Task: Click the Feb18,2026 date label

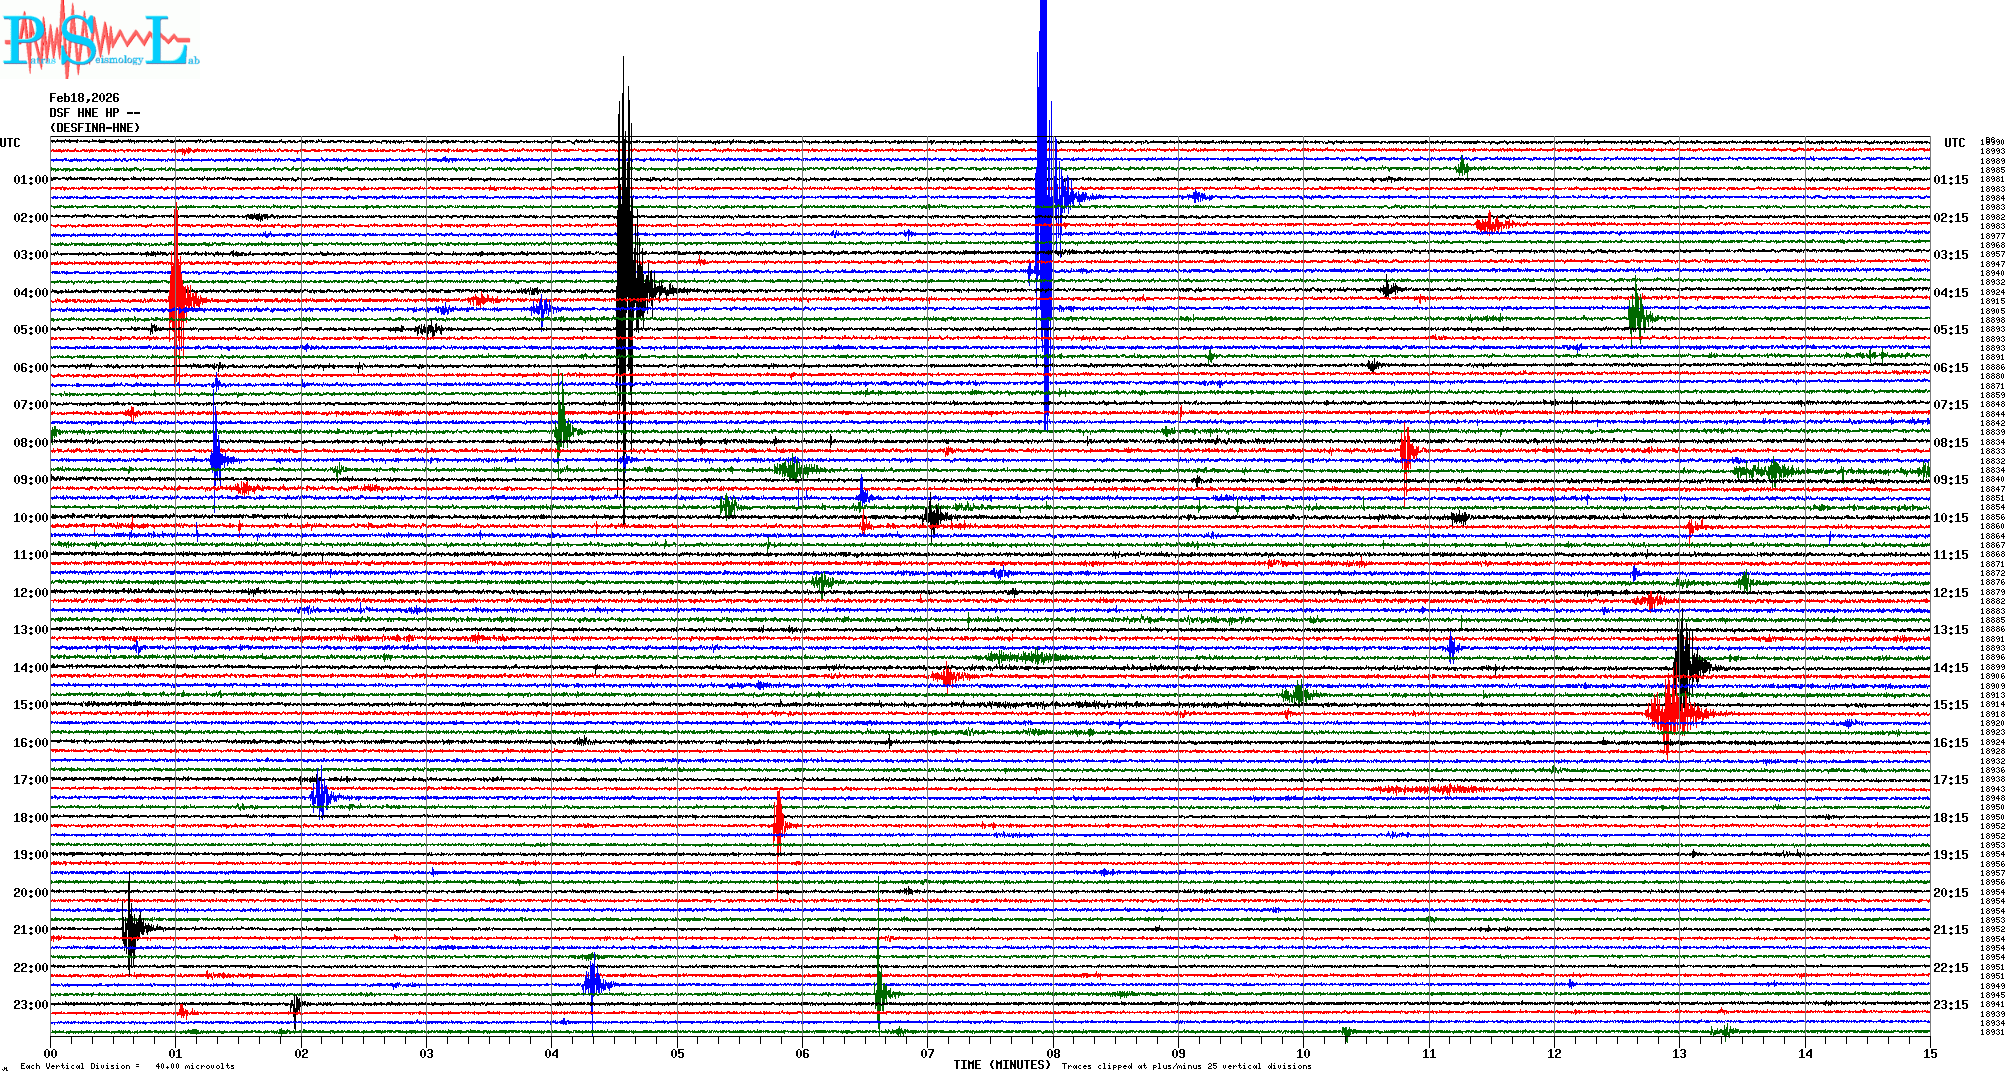Action: click(84, 98)
